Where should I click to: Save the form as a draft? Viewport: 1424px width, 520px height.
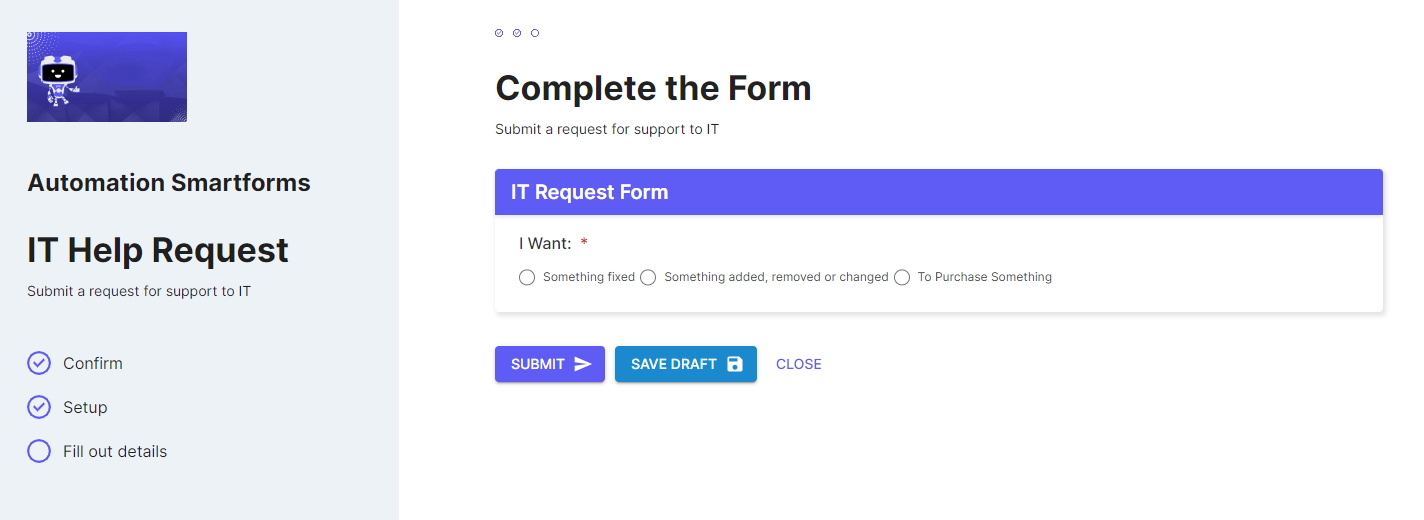[686, 364]
